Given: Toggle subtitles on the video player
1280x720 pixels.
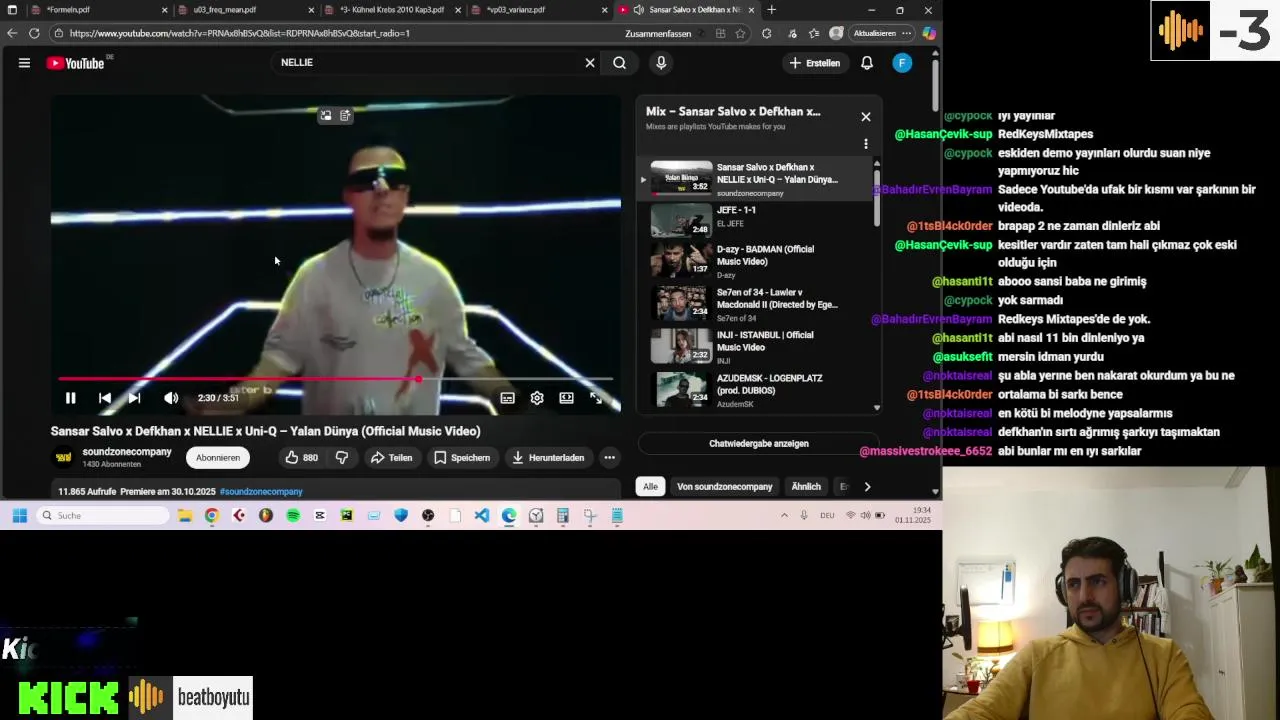Looking at the screenshot, I should click(x=508, y=398).
